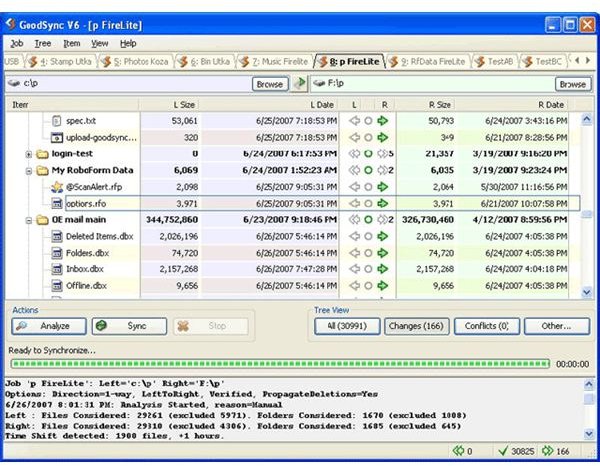Set spec.txt to copy right arrow
Screen dimensions: 600x466
(382, 121)
